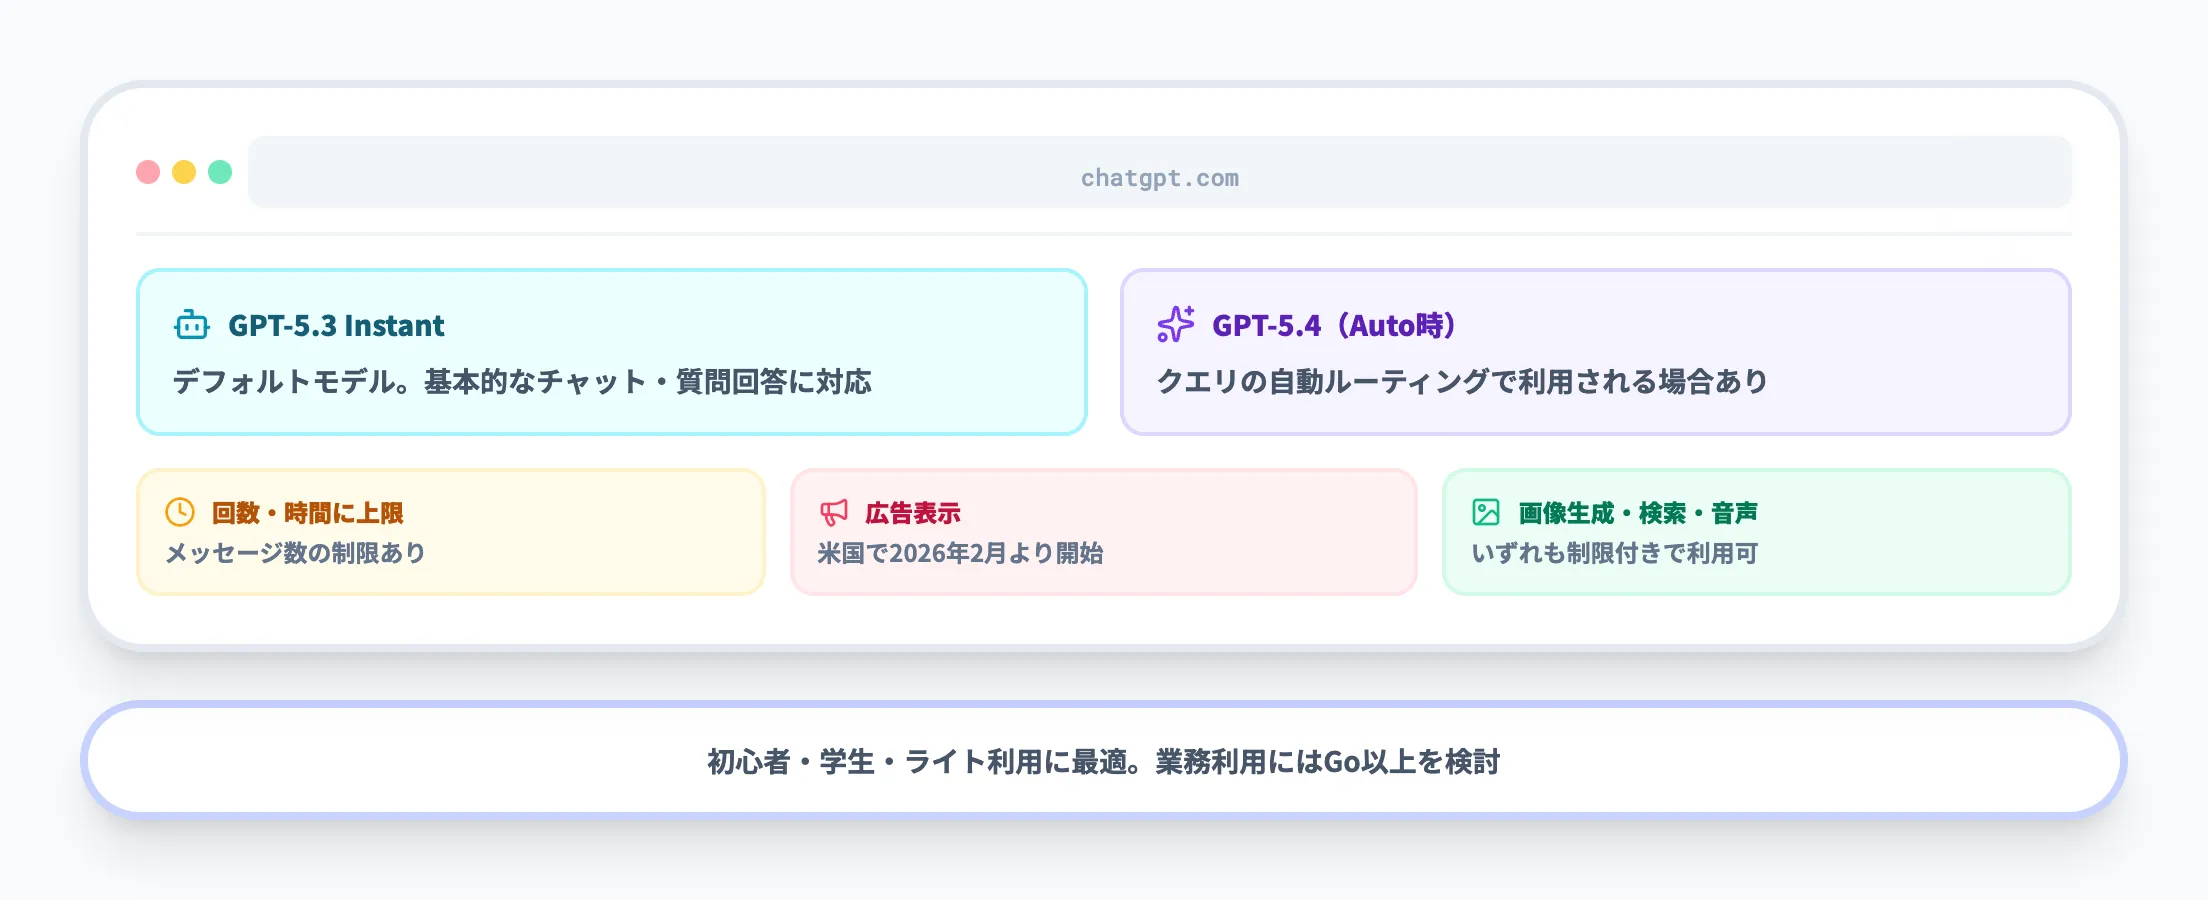The width and height of the screenshot is (2208, 900).
Task: Select the GPT-5.4（Auto時）card
Action: point(1597,352)
